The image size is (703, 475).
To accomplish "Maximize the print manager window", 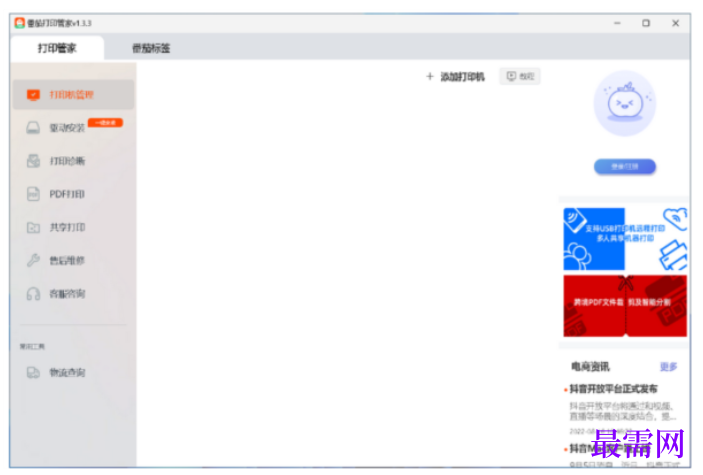I will click(646, 23).
